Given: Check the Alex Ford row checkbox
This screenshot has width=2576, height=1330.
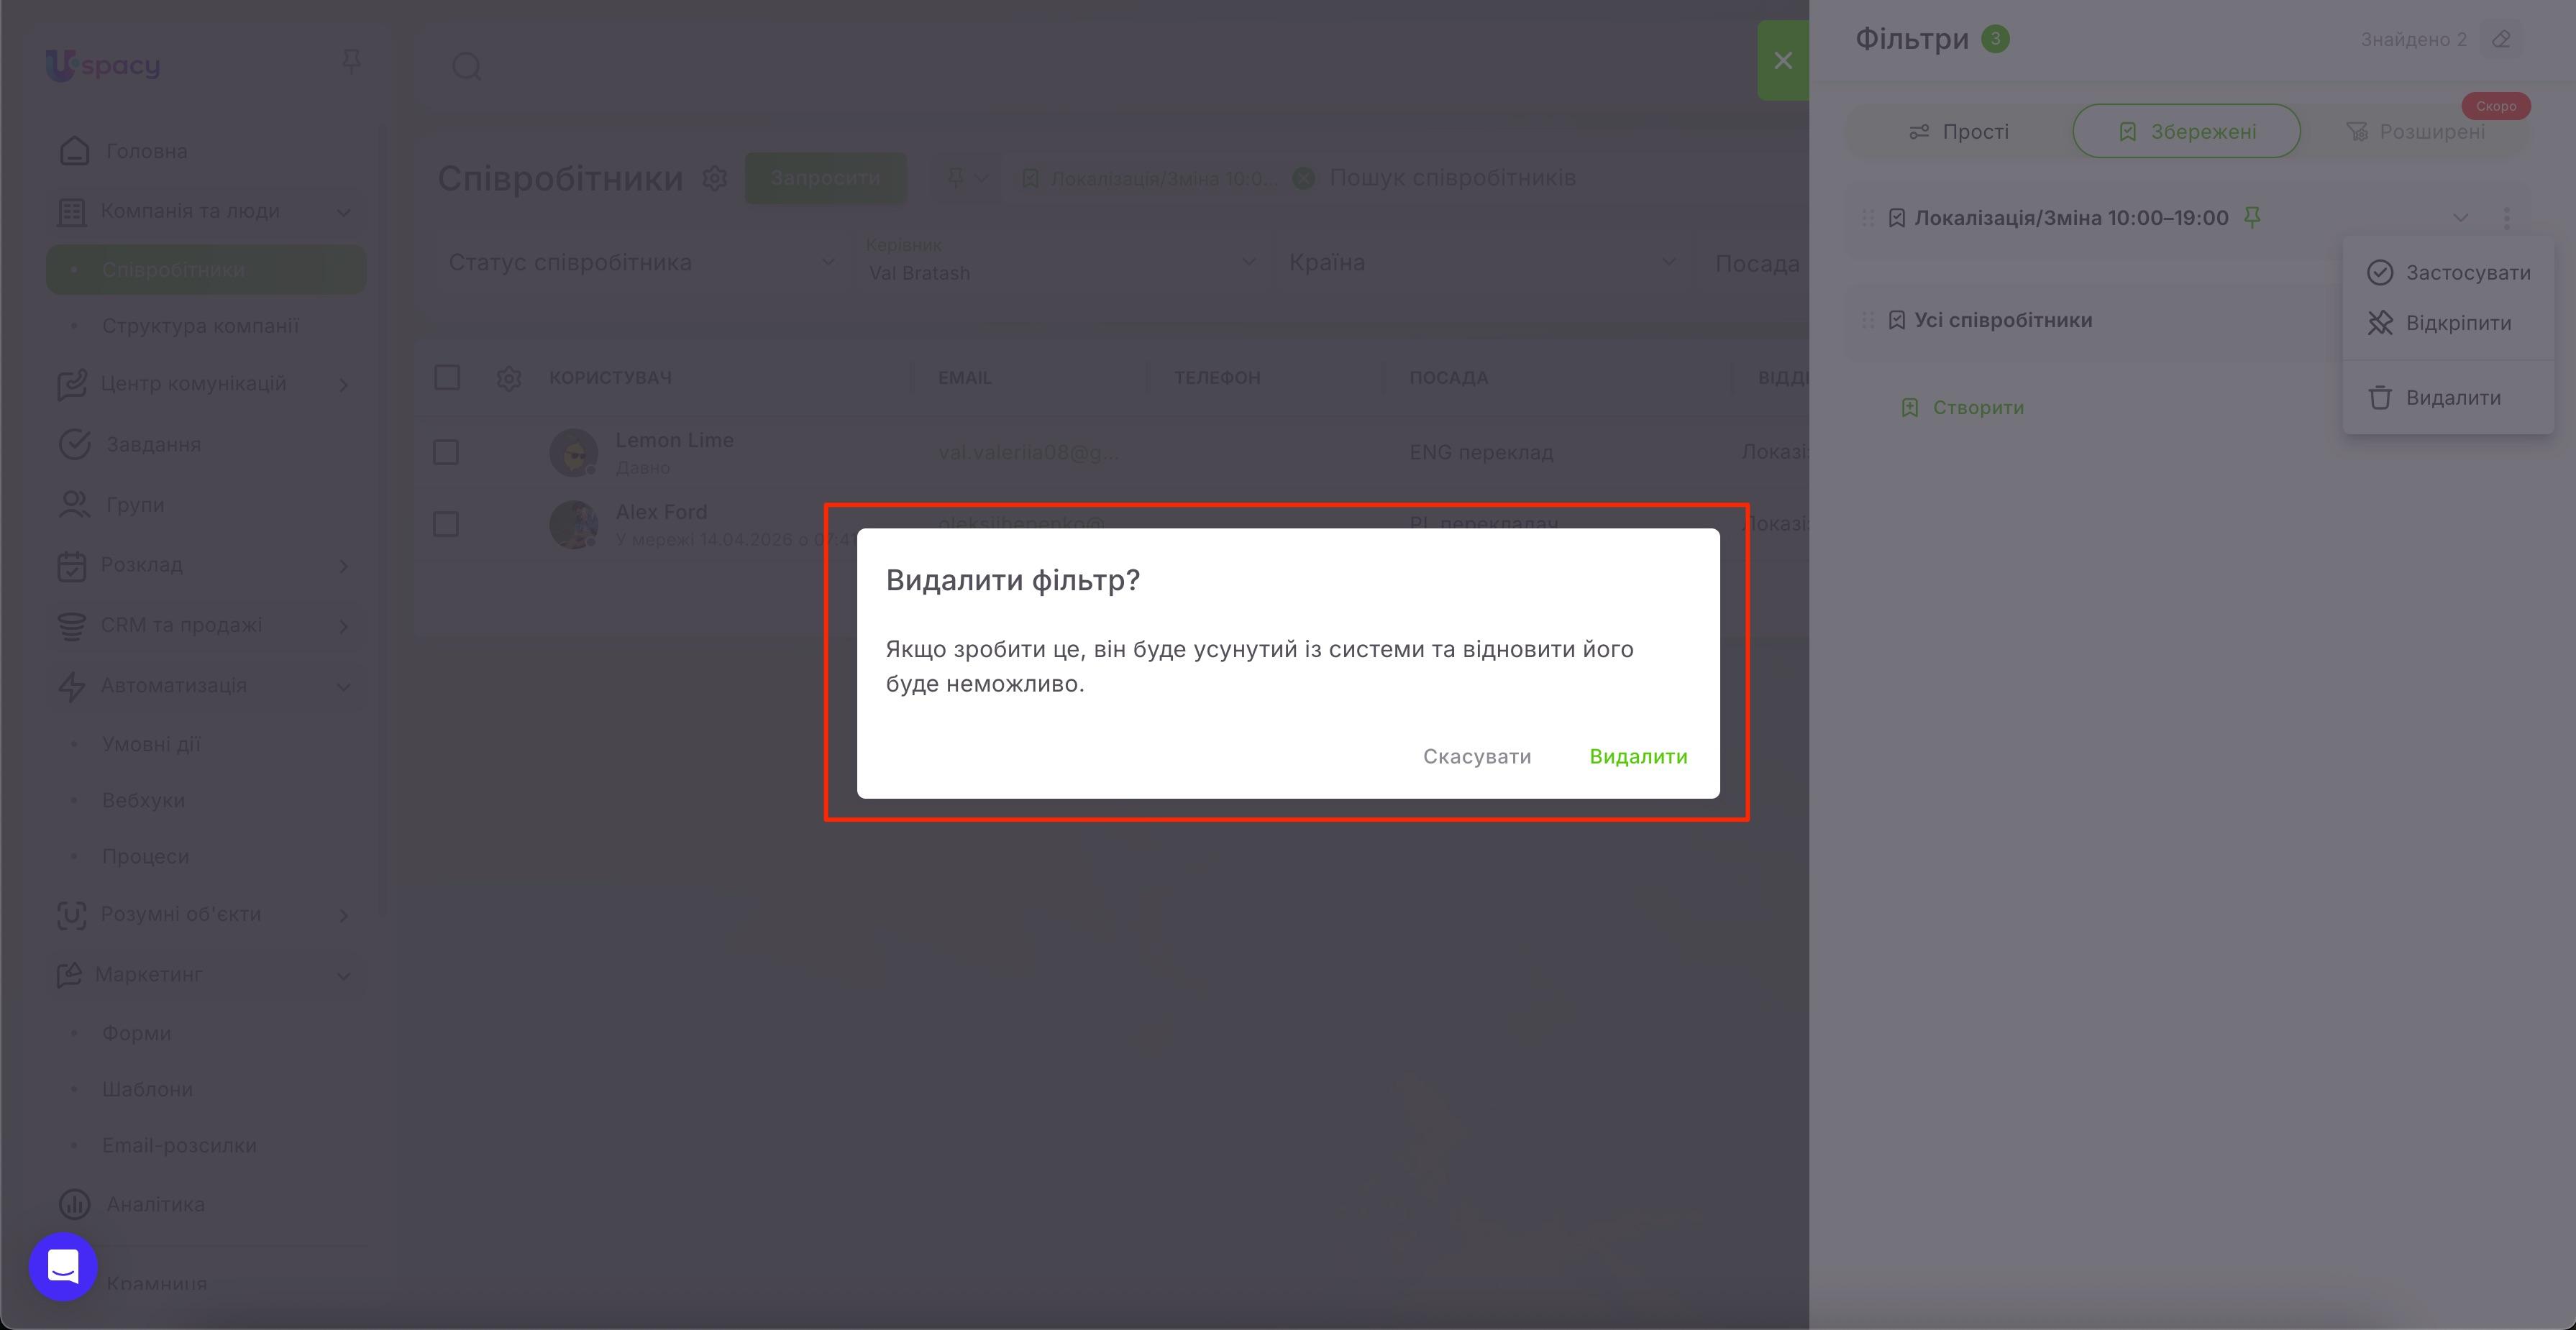Looking at the screenshot, I should click(x=446, y=524).
